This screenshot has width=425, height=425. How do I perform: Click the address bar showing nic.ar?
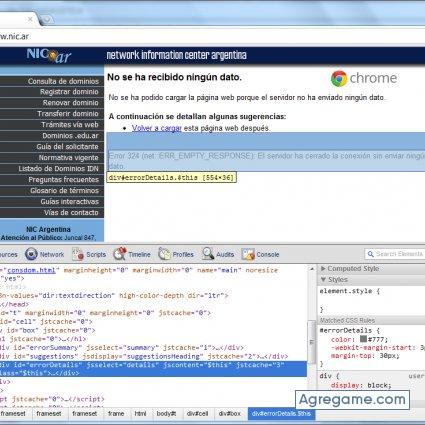coord(212,36)
